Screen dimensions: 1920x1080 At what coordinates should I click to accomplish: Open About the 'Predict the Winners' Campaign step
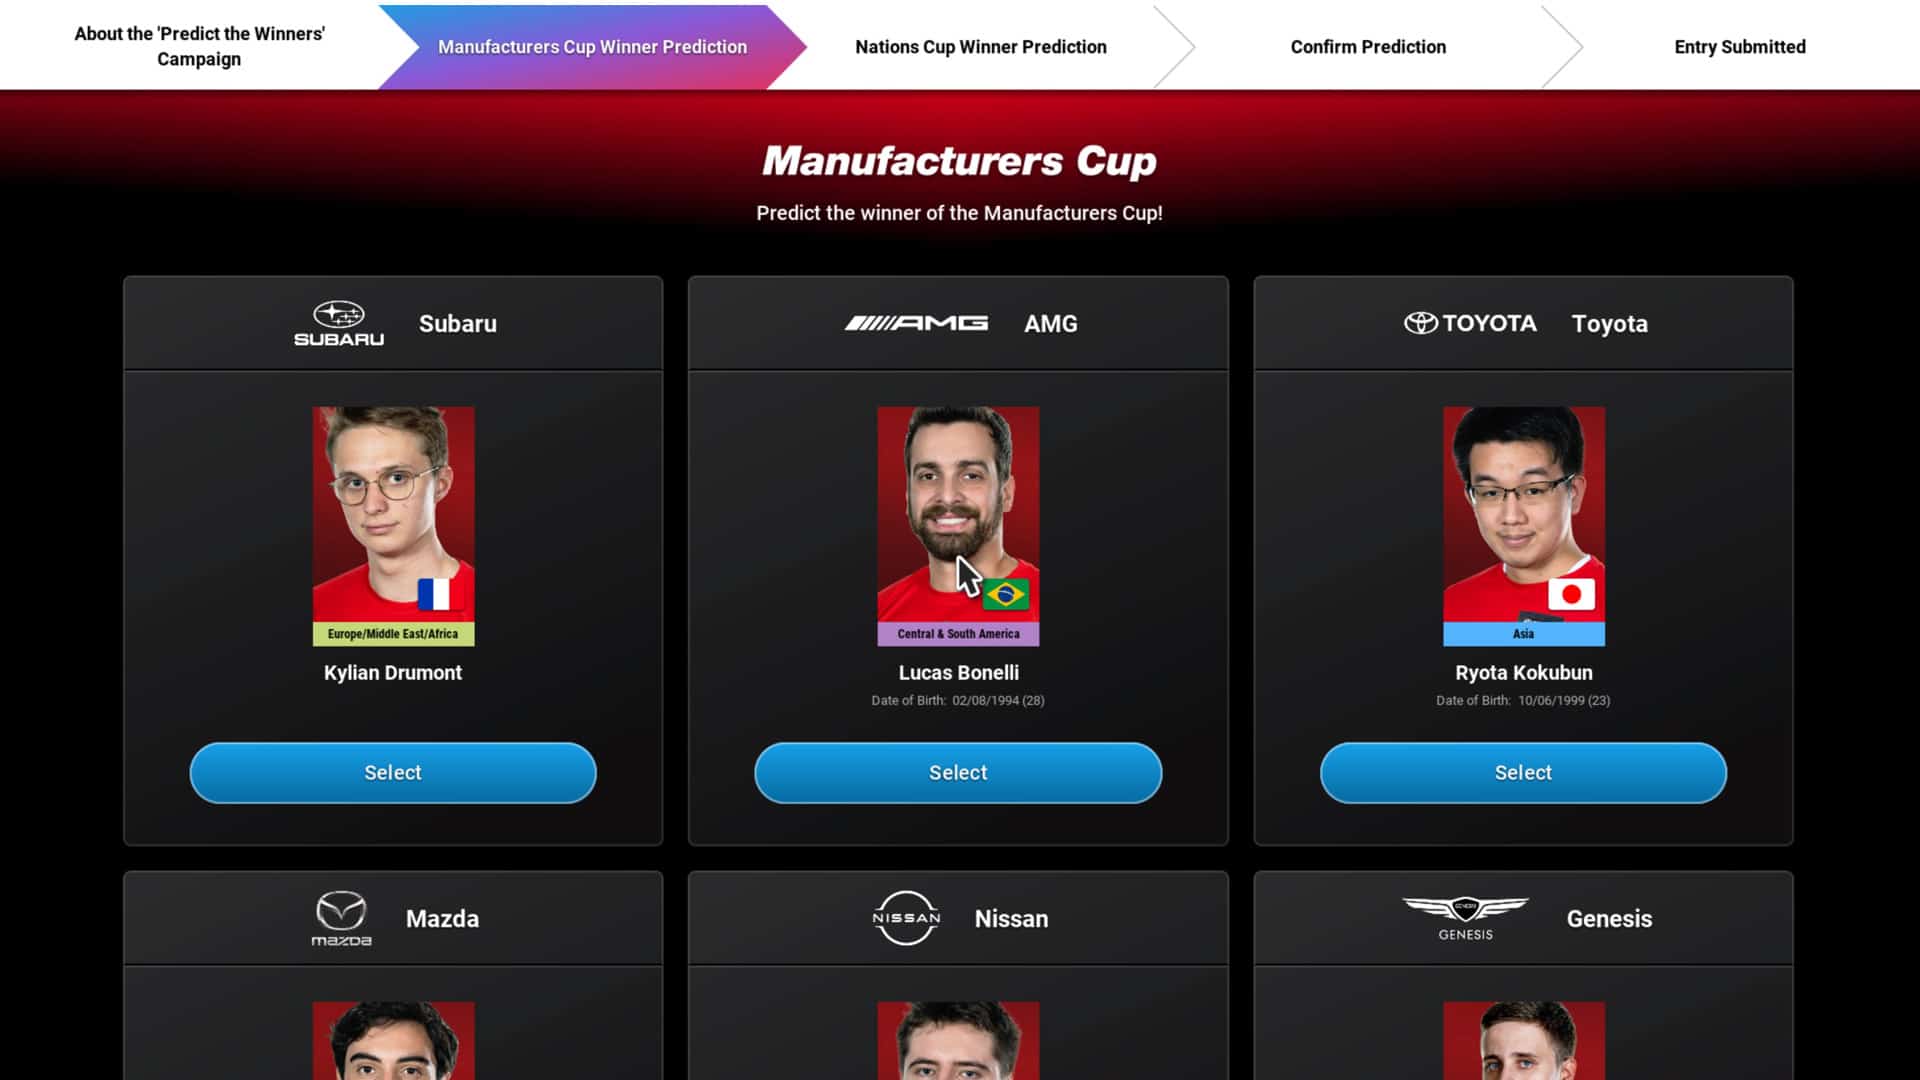[x=199, y=46]
